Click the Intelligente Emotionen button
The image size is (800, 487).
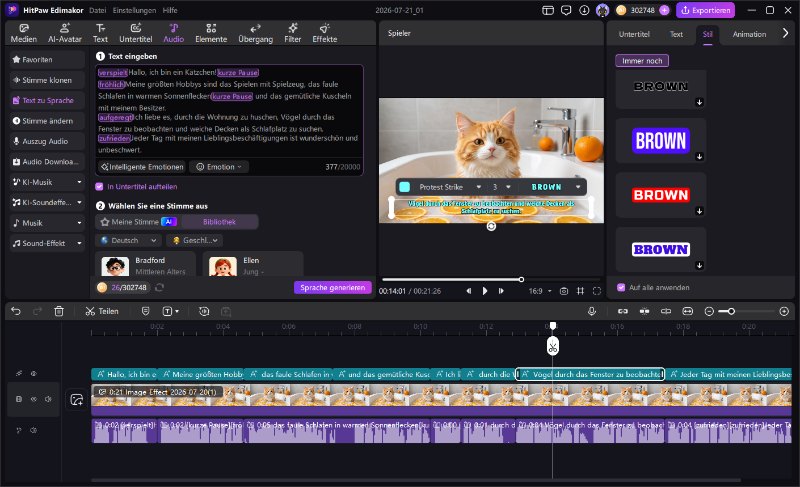[x=142, y=167]
